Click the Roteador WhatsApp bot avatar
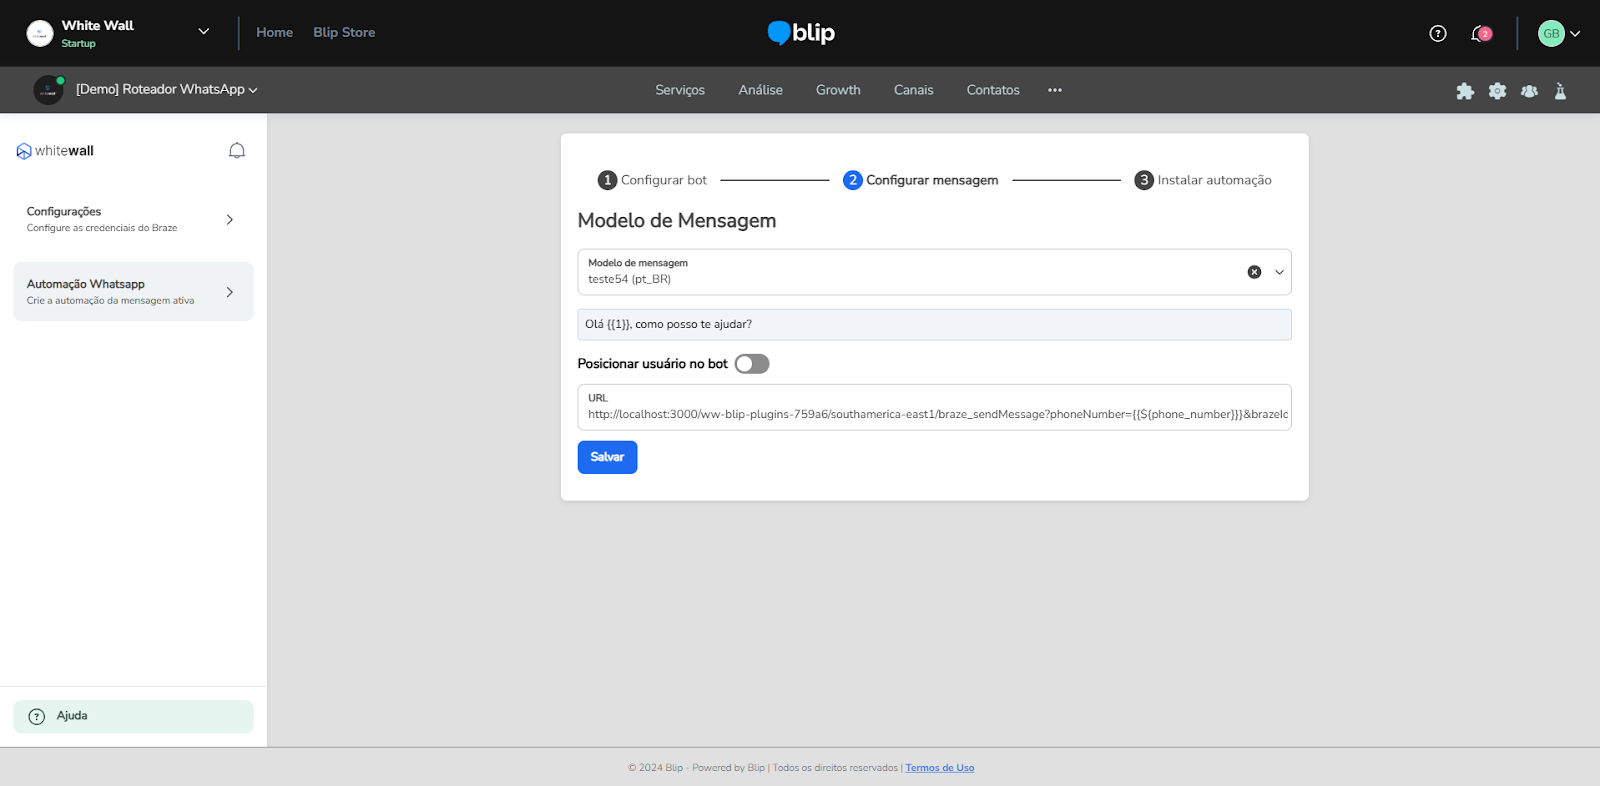 (48, 90)
